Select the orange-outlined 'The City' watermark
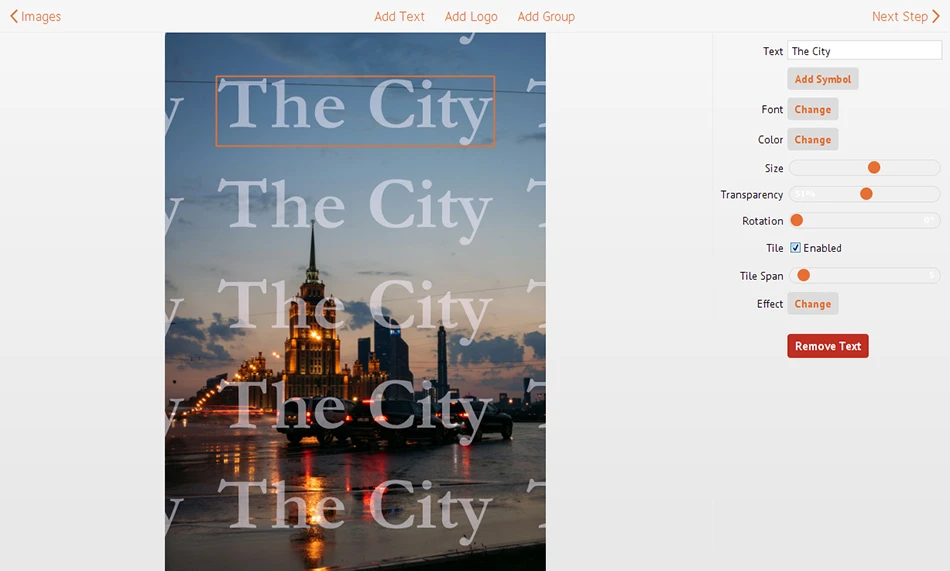 (355, 110)
